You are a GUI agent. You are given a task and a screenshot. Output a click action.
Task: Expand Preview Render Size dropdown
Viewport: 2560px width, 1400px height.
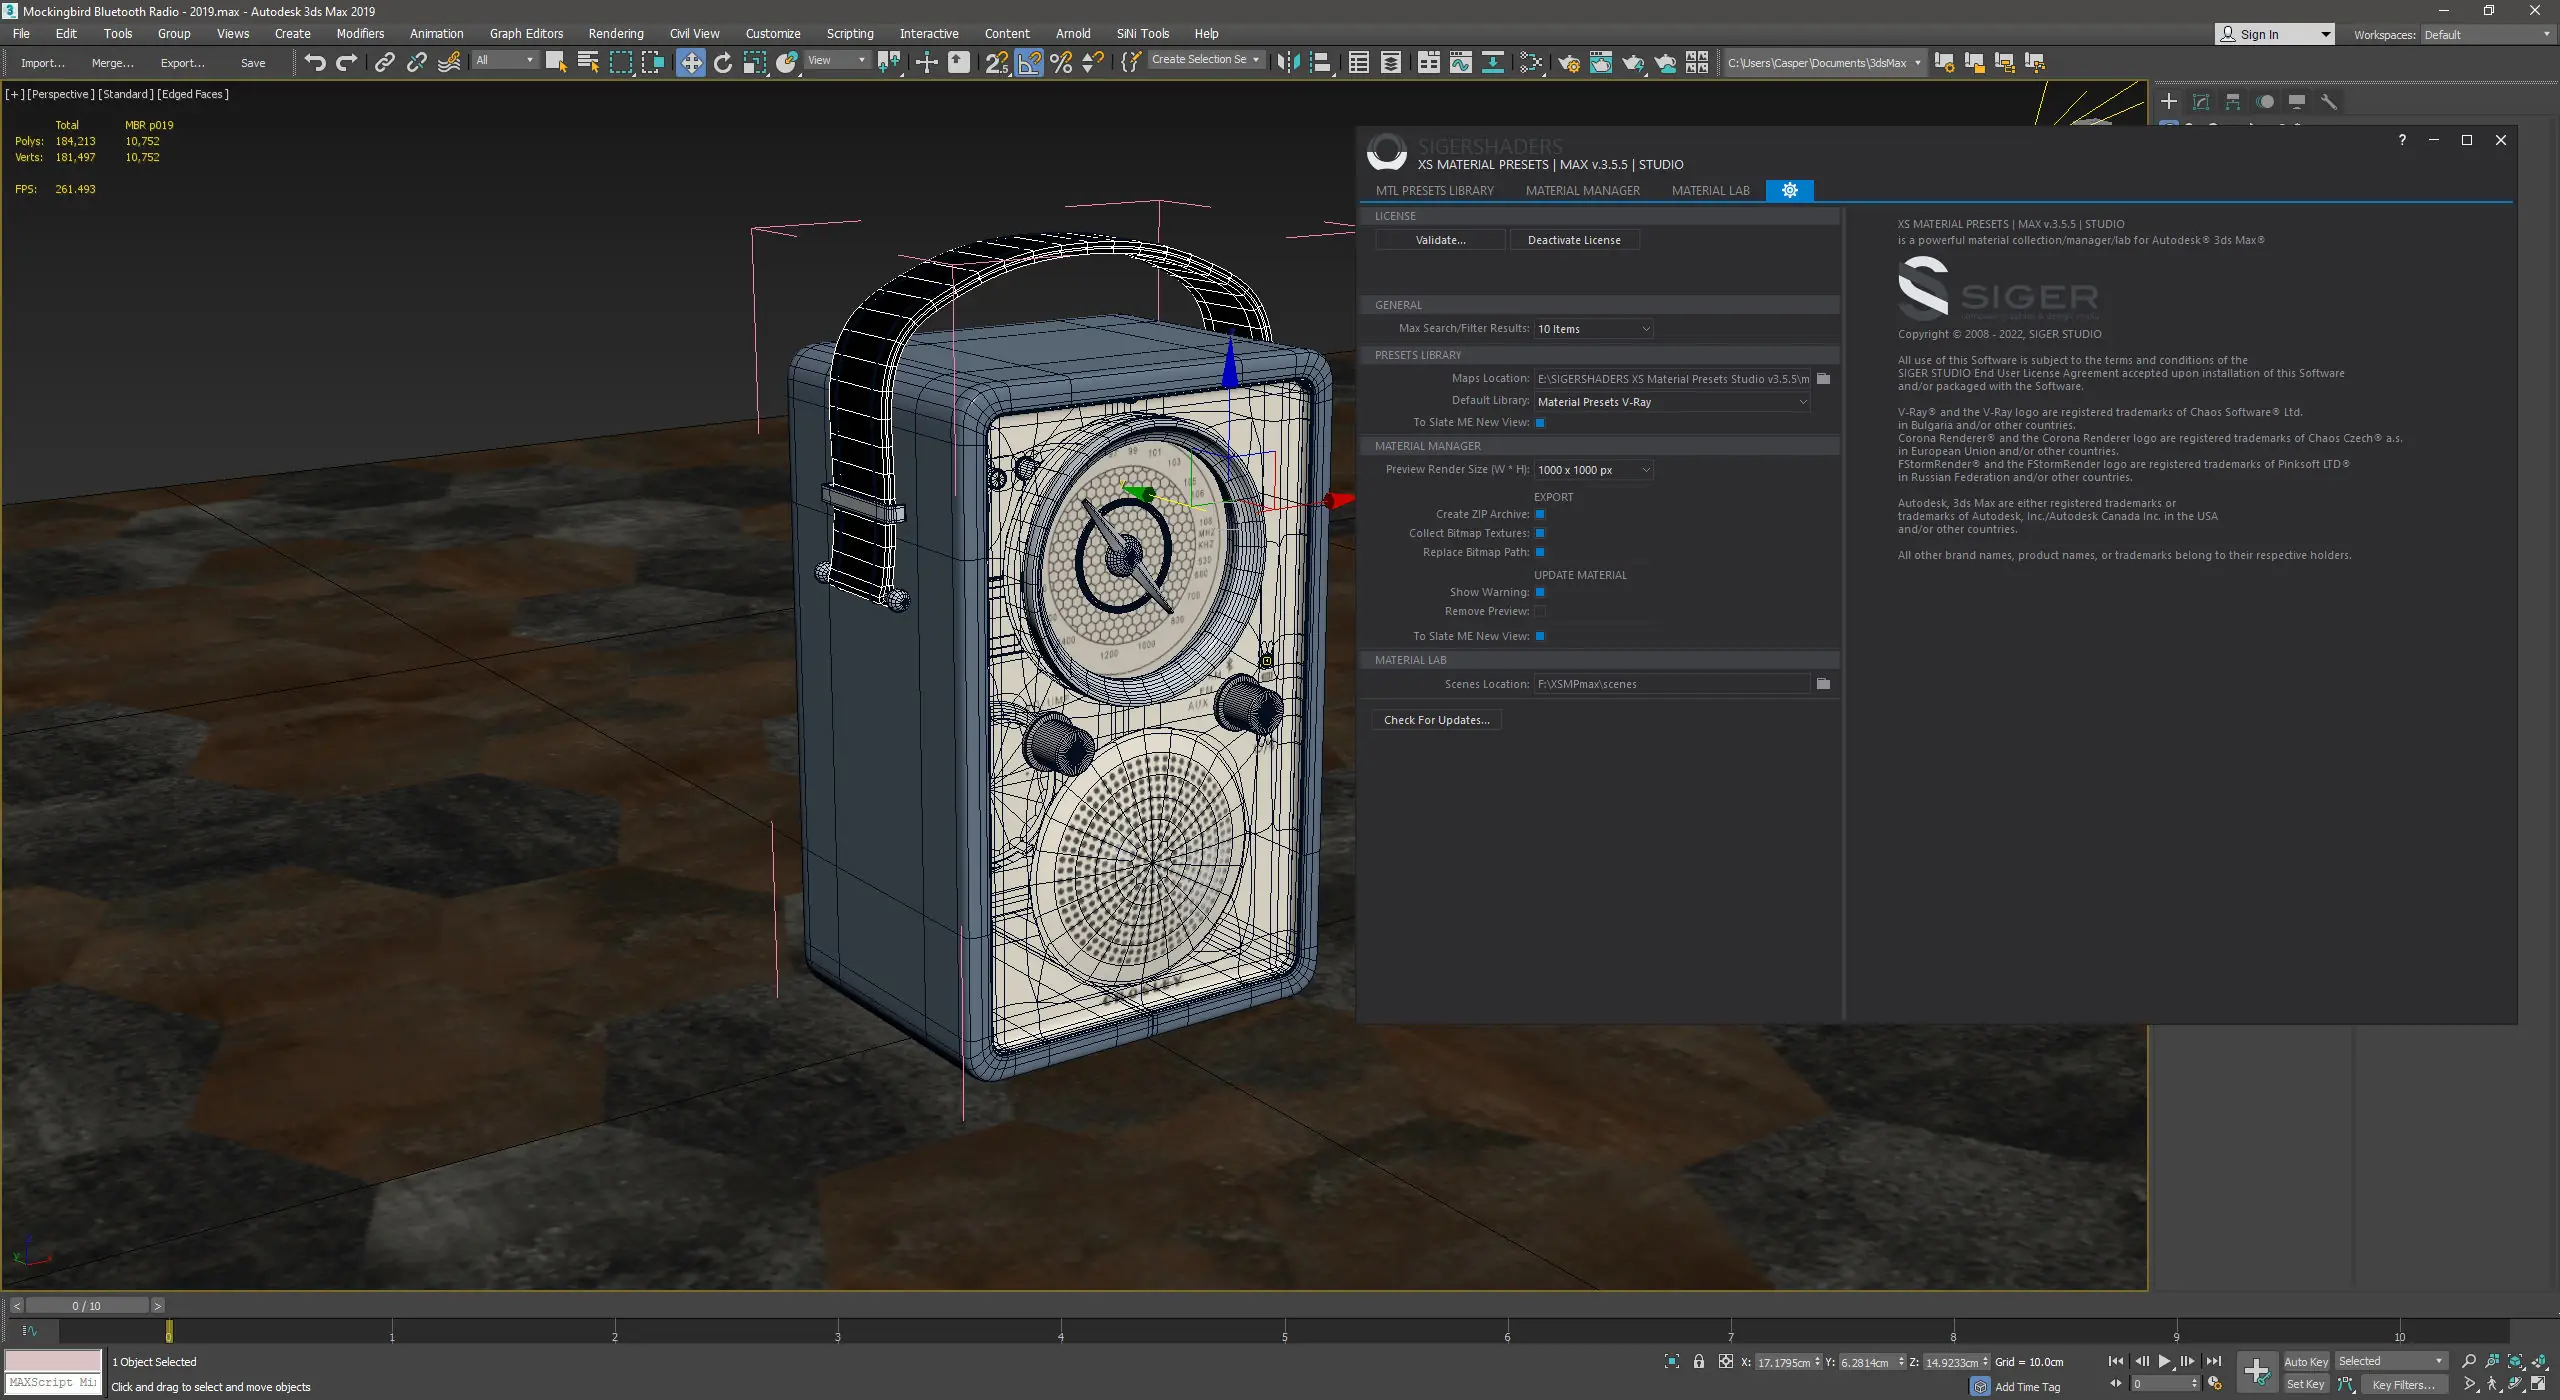(x=1593, y=470)
